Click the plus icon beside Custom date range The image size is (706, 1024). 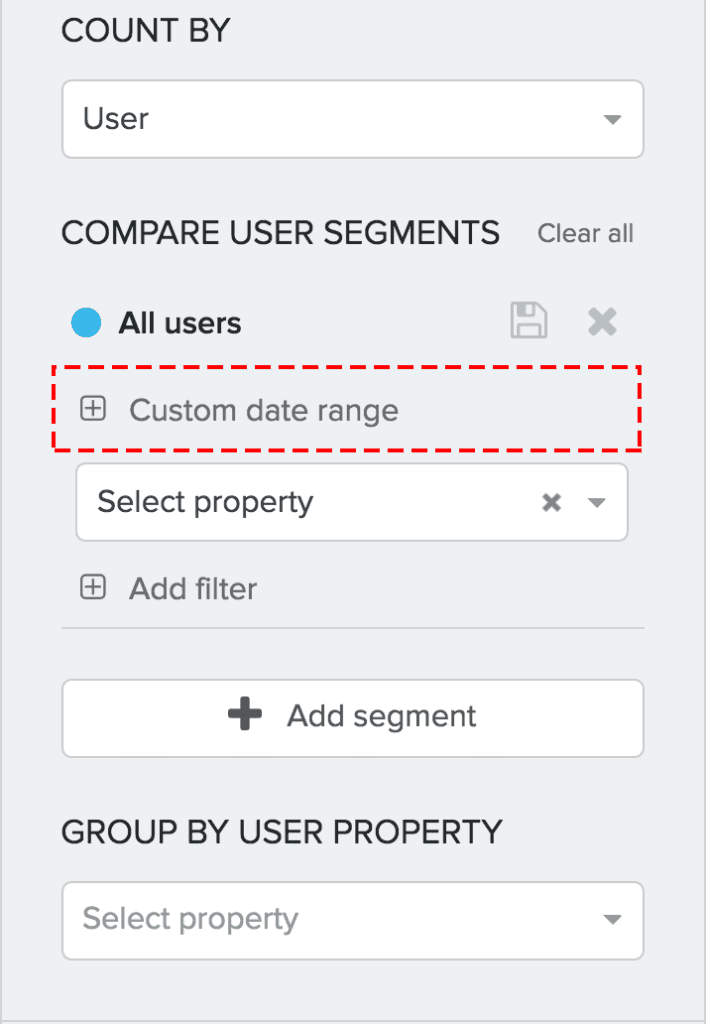(93, 409)
